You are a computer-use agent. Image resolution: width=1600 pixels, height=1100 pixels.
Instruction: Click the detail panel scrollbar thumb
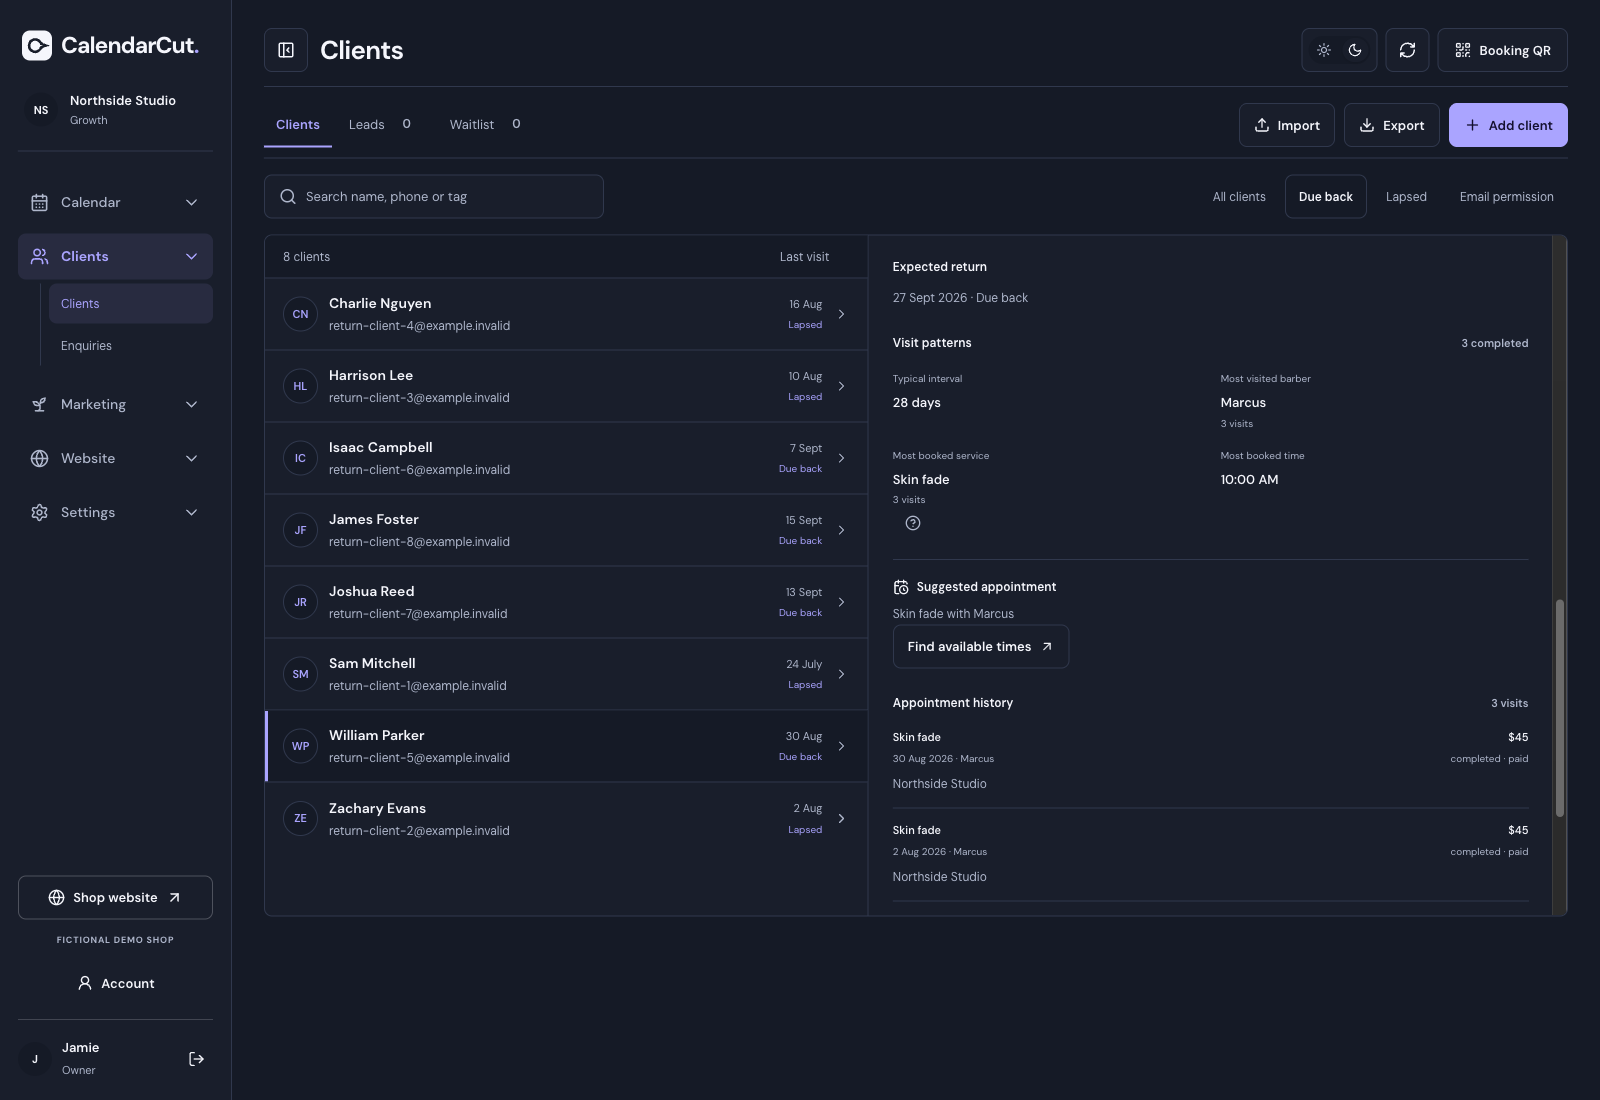tap(1560, 708)
